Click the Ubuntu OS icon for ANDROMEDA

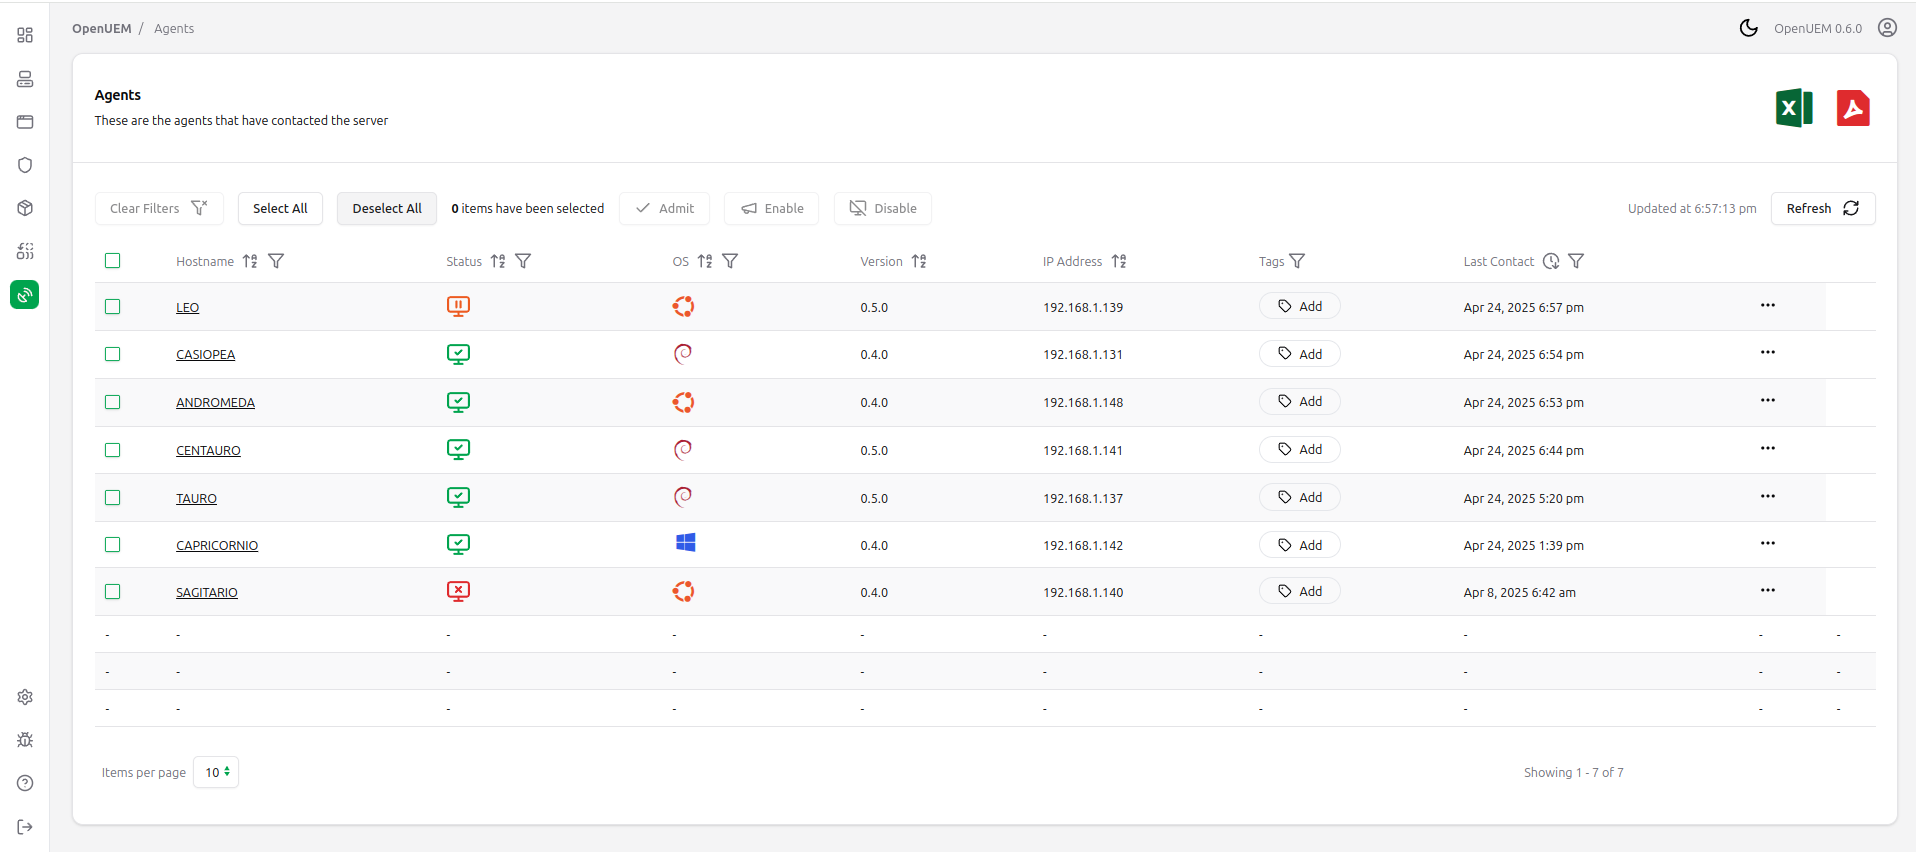click(683, 402)
